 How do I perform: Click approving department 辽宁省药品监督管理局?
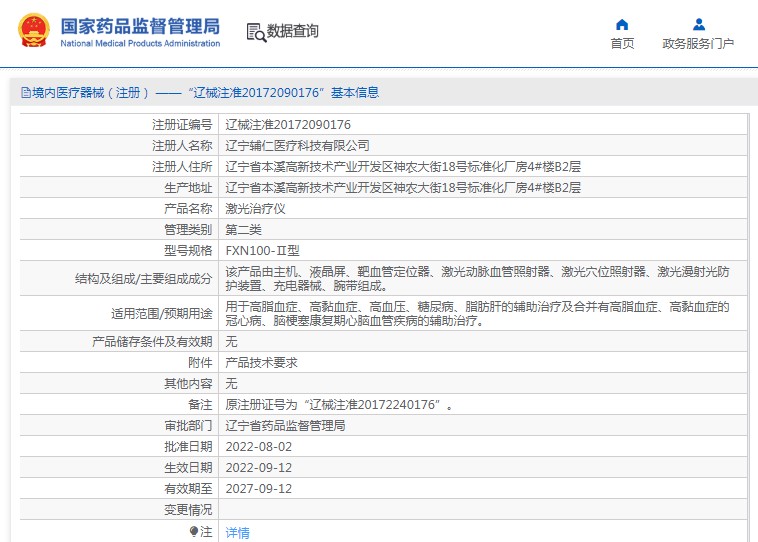[x=285, y=425]
